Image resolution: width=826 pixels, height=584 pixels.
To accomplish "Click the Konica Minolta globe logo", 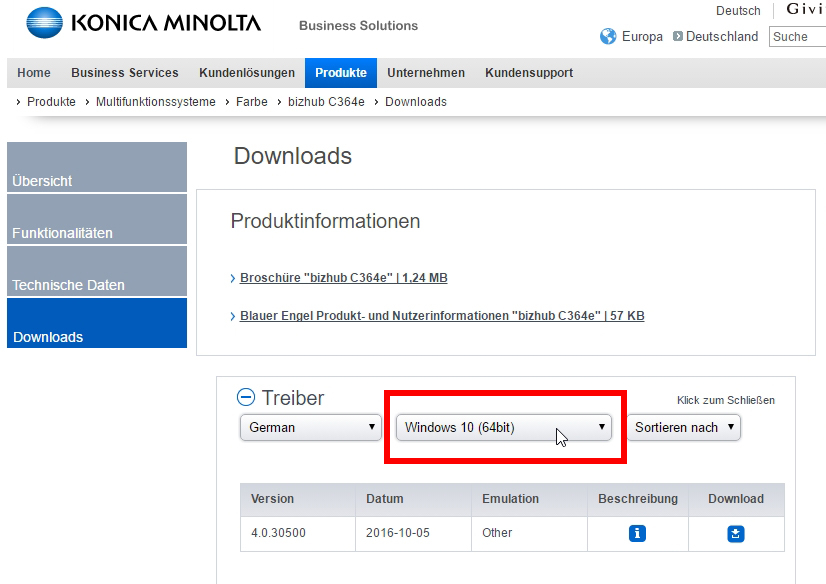I will coord(44,23).
